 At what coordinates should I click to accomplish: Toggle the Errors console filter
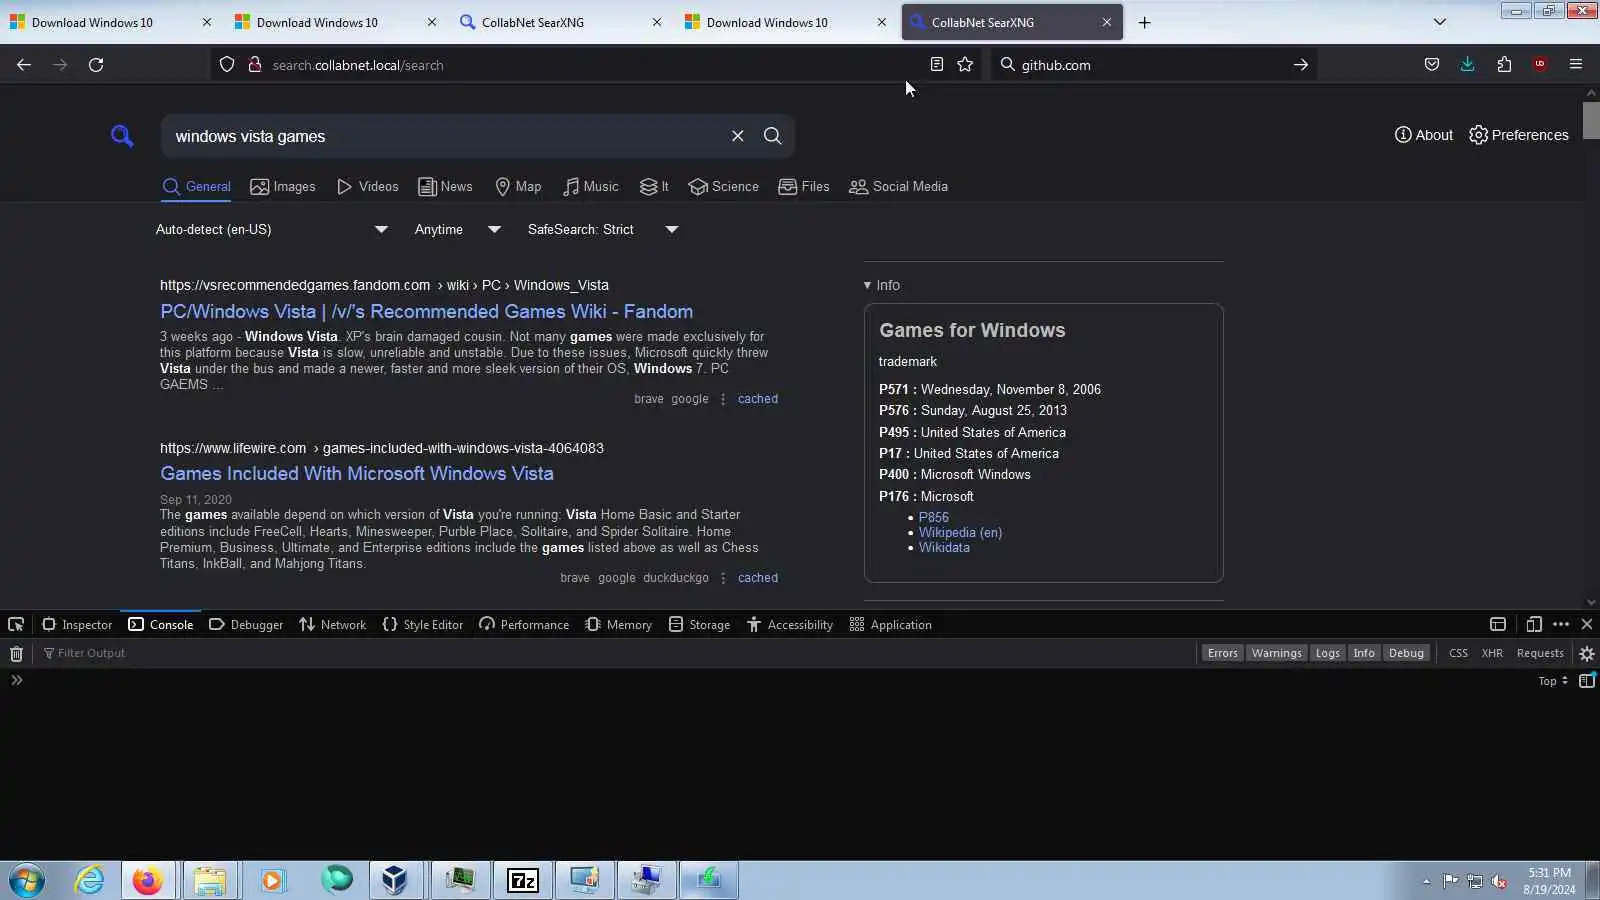pyautogui.click(x=1222, y=654)
